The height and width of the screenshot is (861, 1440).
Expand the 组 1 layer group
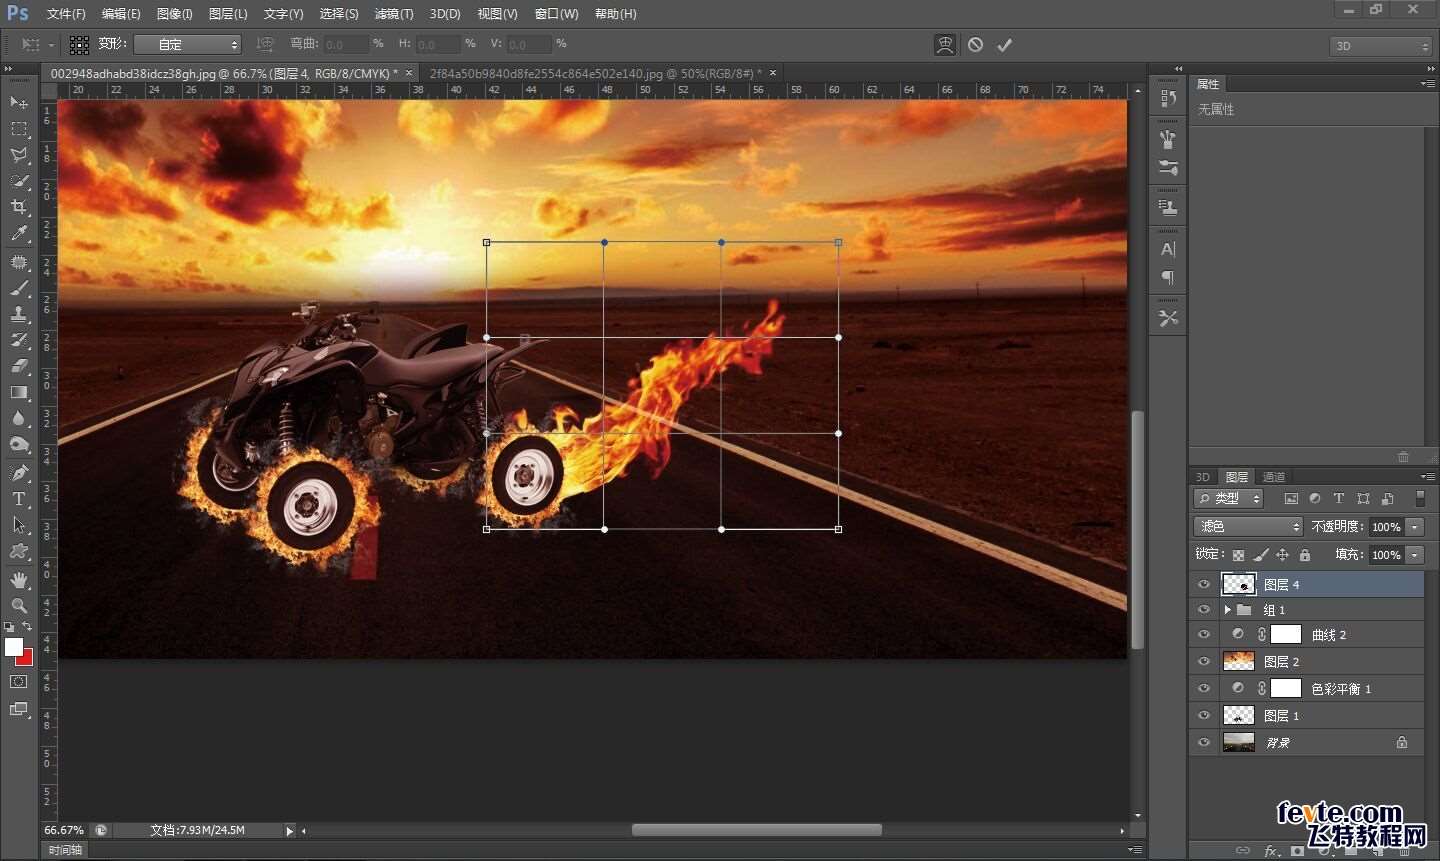[1228, 610]
